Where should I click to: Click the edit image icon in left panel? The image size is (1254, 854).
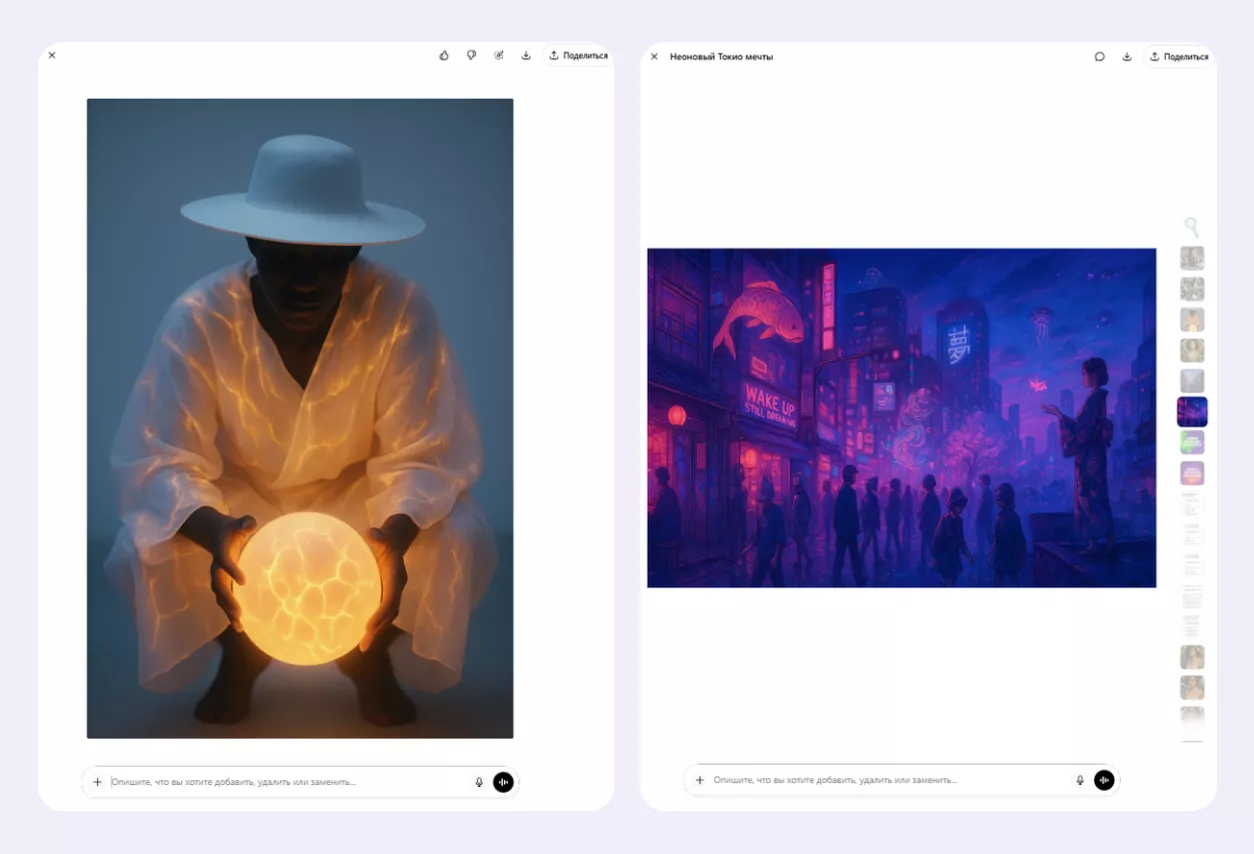pos(499,56)
